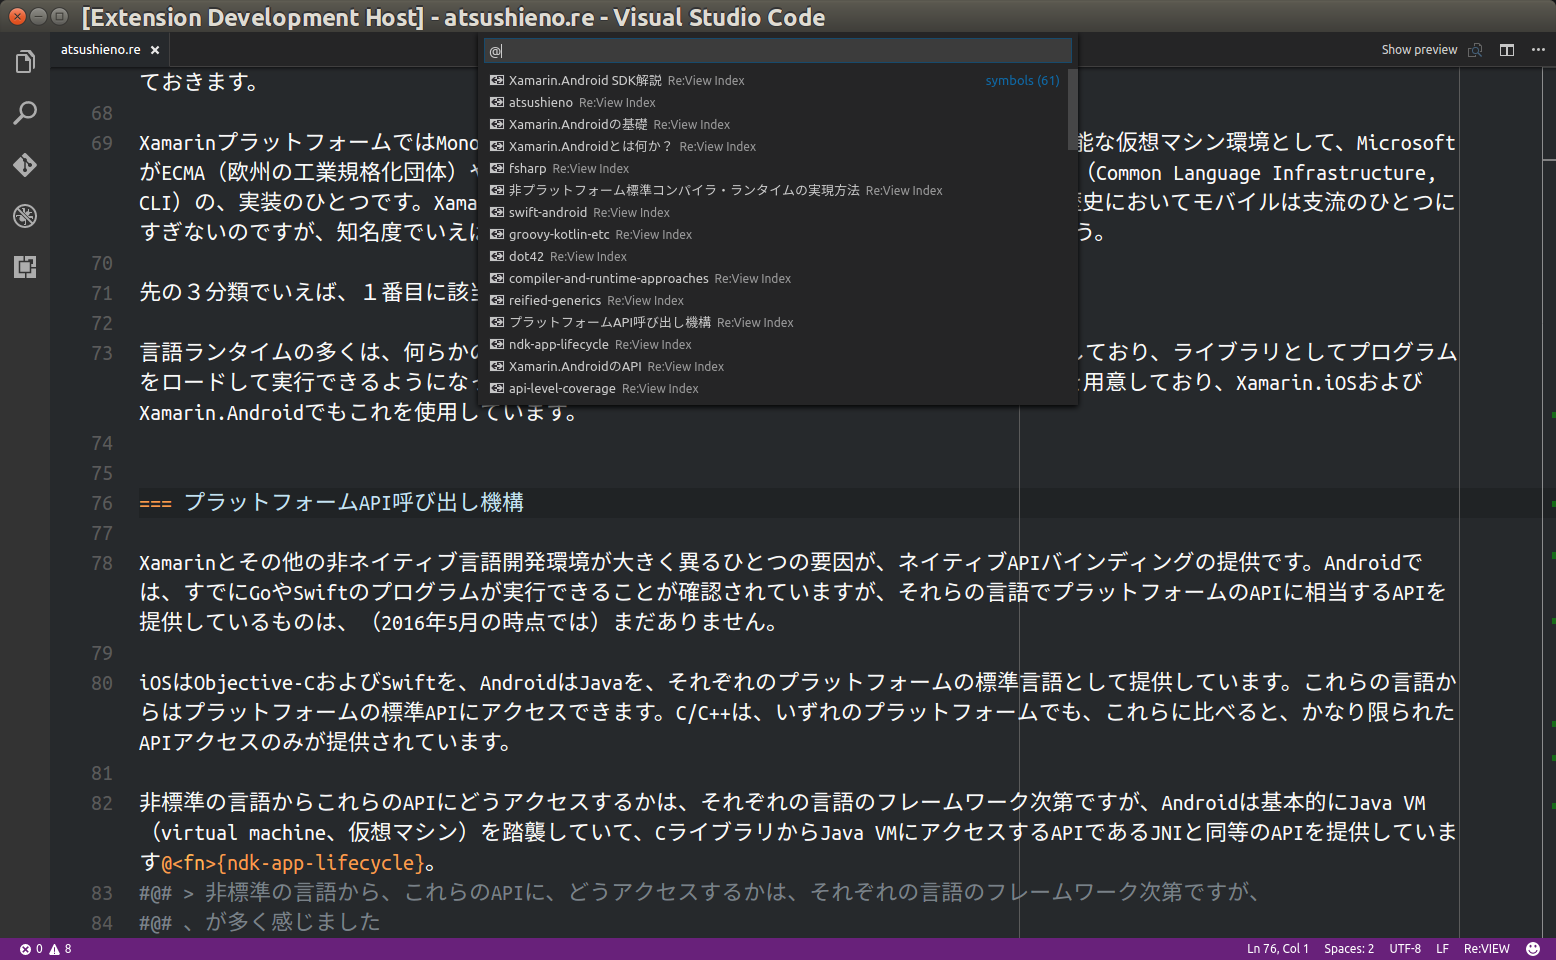The image size is (1556, 960).
Task: Close the atsushieno.re tab
Action: click(x=155, y=50)
